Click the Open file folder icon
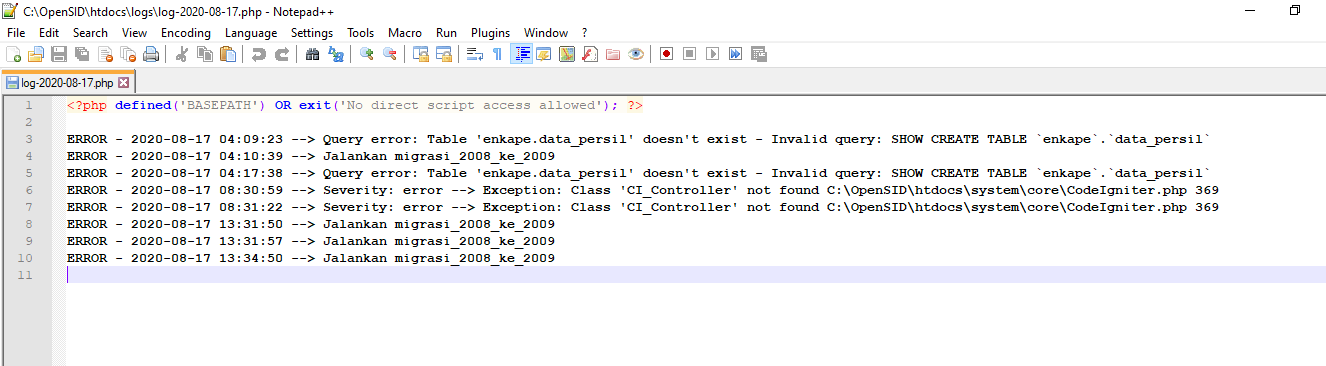This screenshot has width=1326, height=366. [x=36, y=54]
